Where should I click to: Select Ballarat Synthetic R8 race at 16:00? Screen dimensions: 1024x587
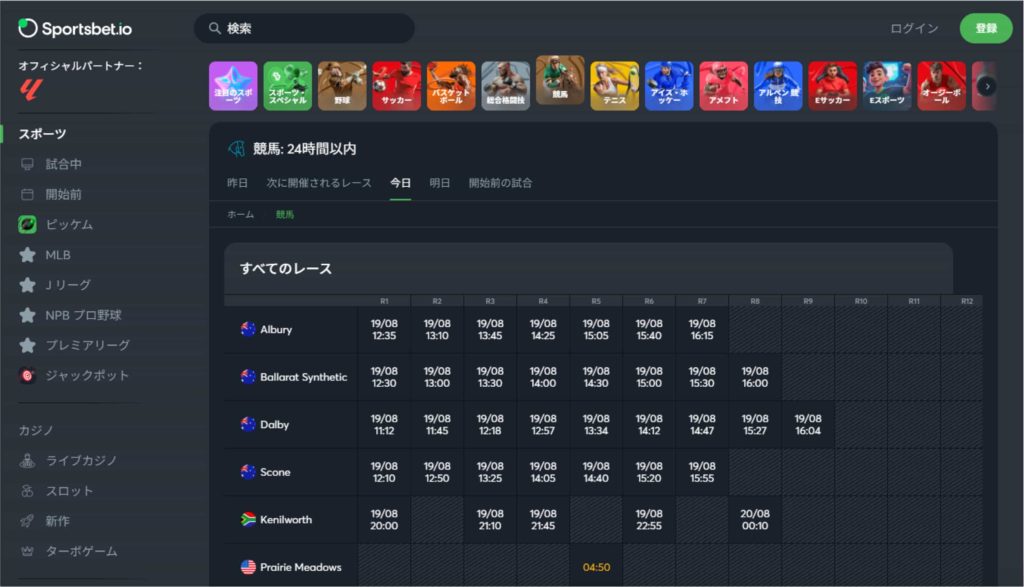click(755, 377)
